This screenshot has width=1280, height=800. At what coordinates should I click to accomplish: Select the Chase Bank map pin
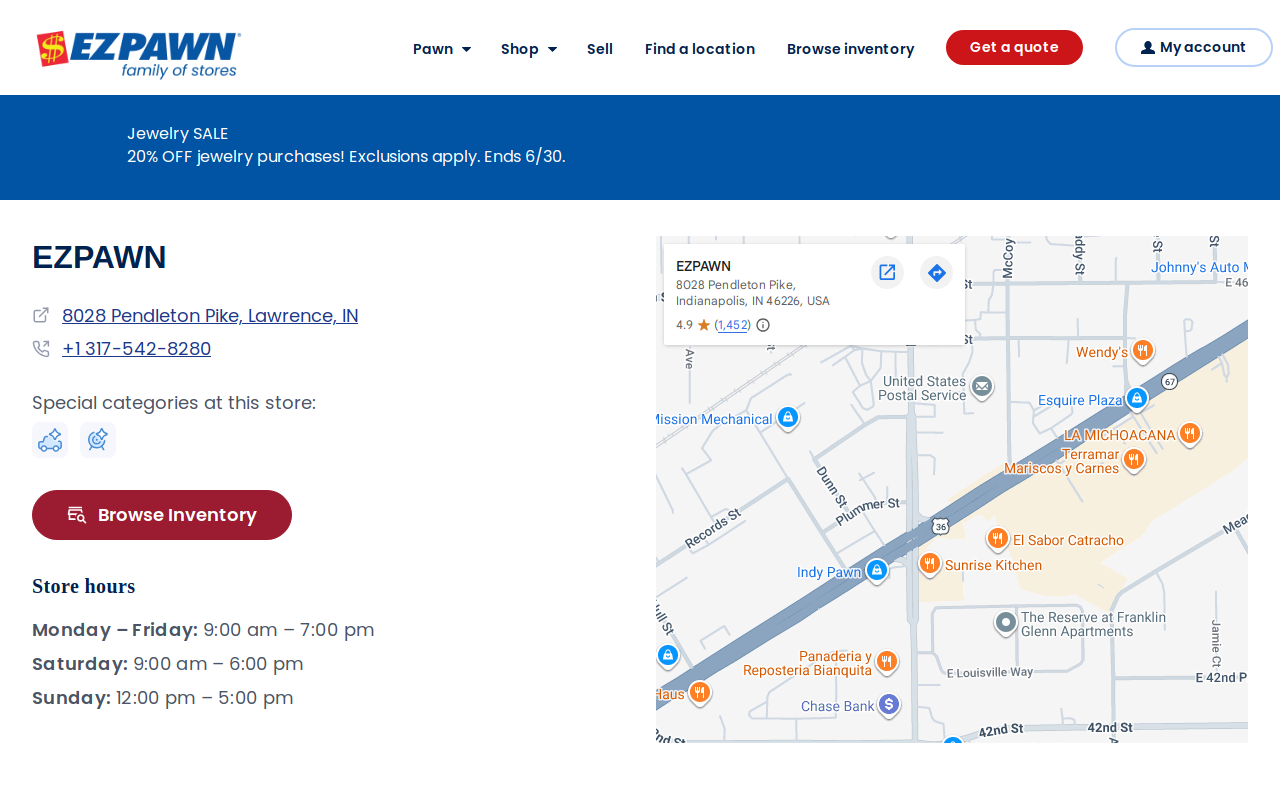click(x=888, y=705)
